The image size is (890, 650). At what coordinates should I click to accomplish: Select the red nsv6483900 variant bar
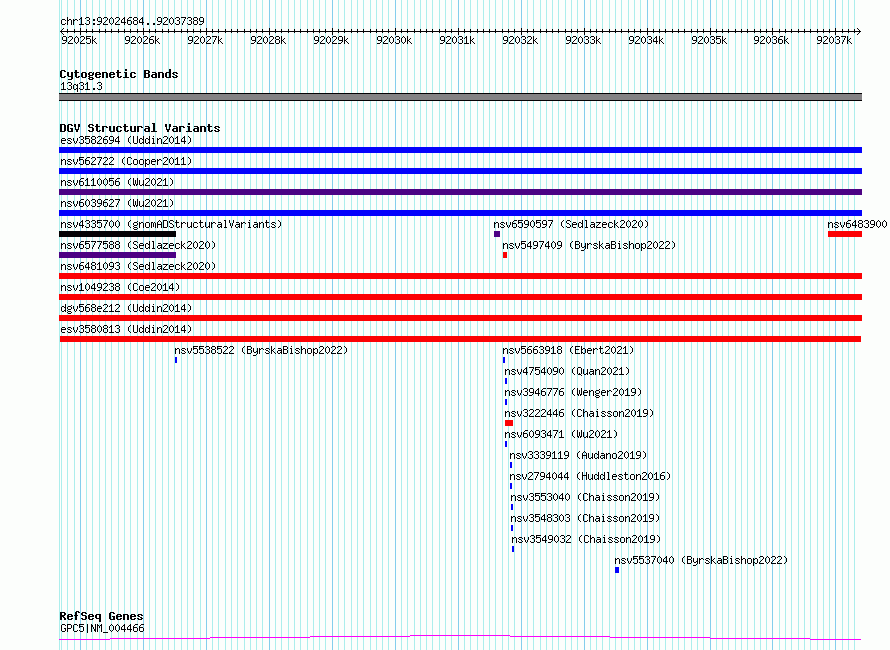[845, 234]
